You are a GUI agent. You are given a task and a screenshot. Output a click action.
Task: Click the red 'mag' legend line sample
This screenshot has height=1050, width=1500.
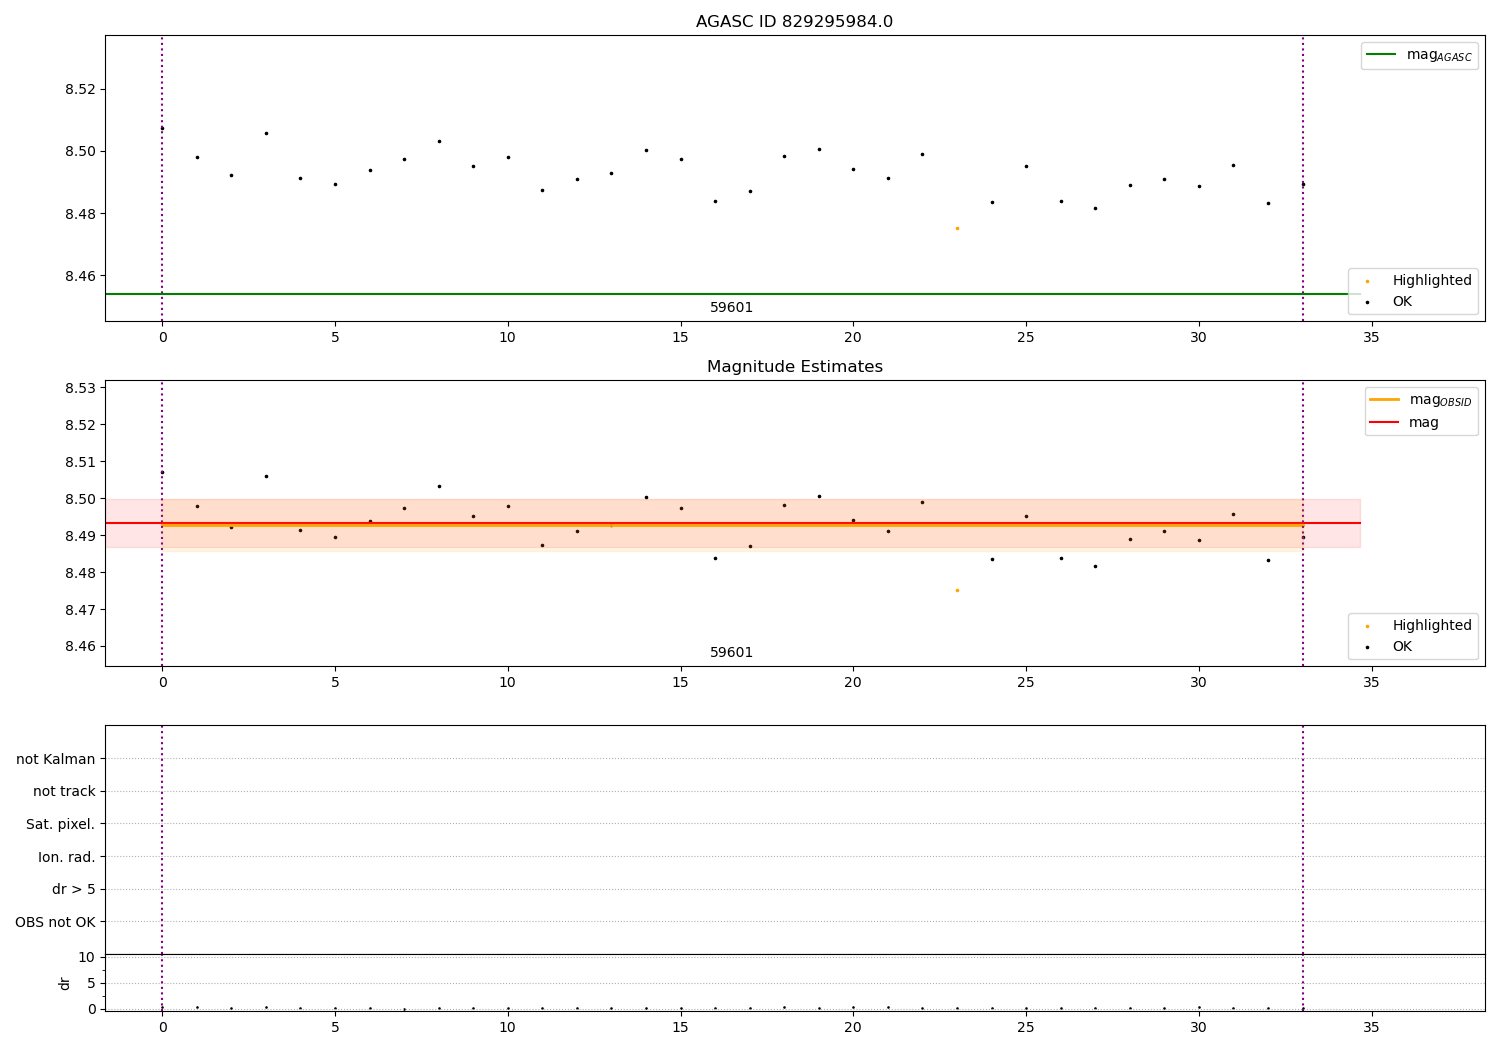[1385, 422]
